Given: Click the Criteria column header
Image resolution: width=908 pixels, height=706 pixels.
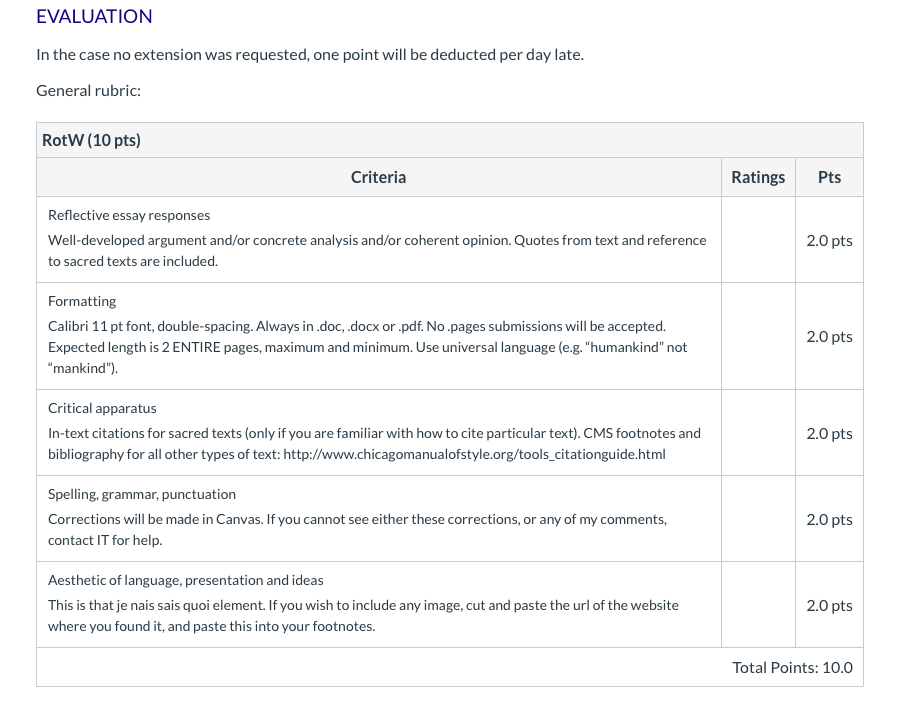Looking at the screenshot, I should point(378,177).
